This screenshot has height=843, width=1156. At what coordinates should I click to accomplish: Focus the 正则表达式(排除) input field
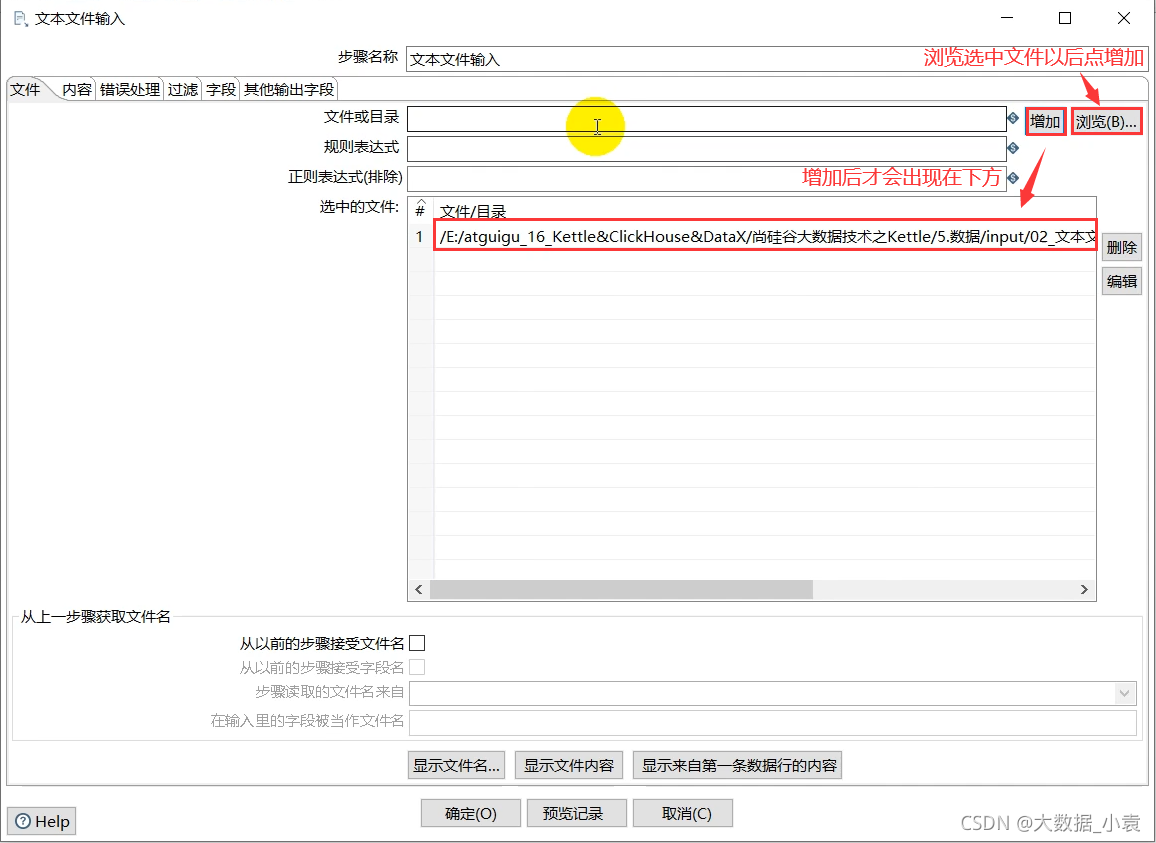pos(706,178)
